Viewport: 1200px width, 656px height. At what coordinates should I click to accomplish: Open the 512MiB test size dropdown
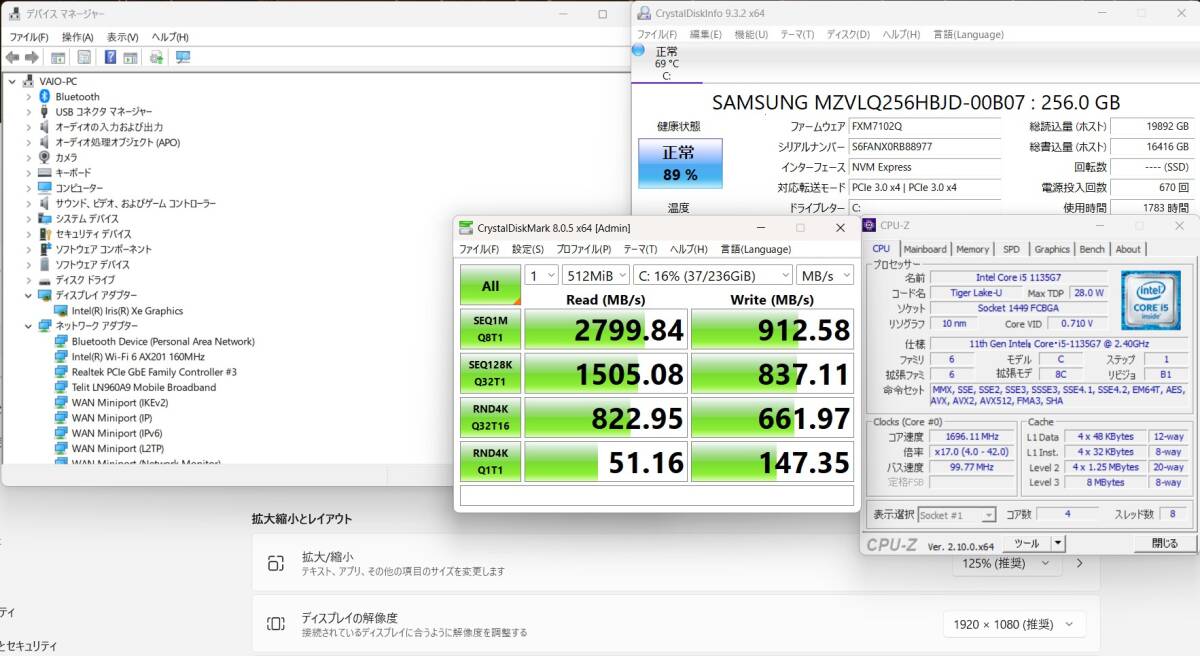596,275
